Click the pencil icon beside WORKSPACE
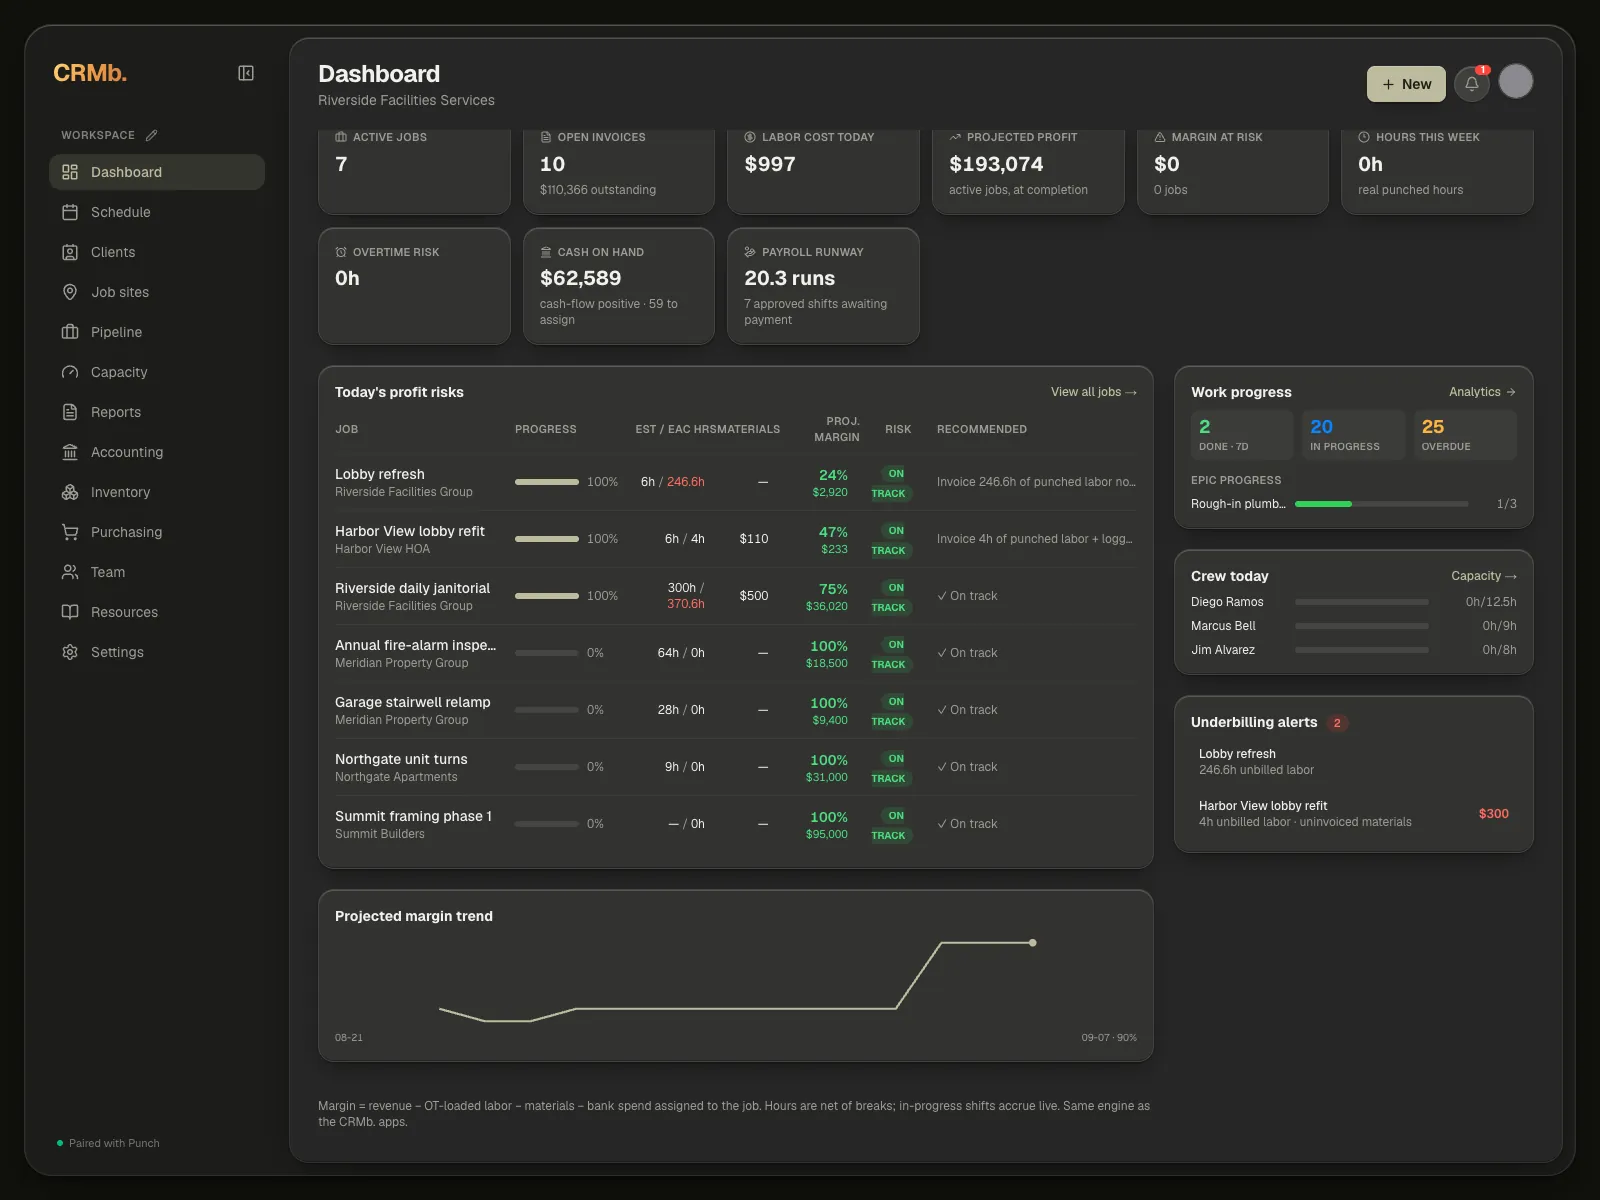 (x=151, y=135)
